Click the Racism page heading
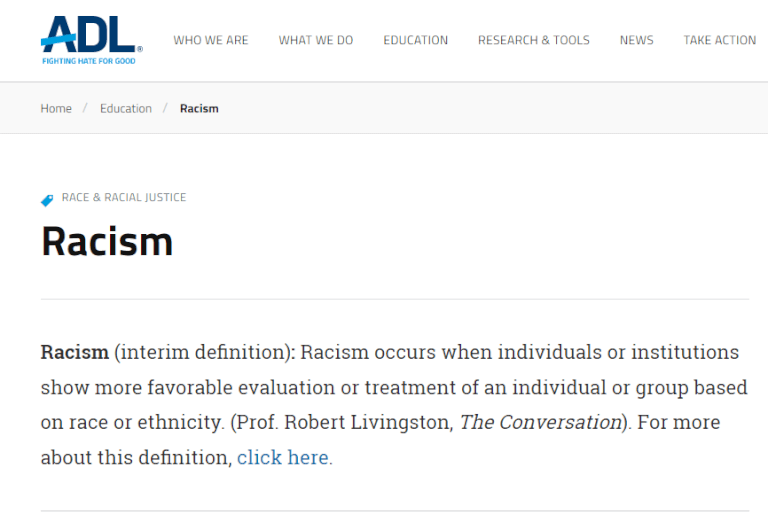This screenshot has width=768, height=530. (107, 241)
